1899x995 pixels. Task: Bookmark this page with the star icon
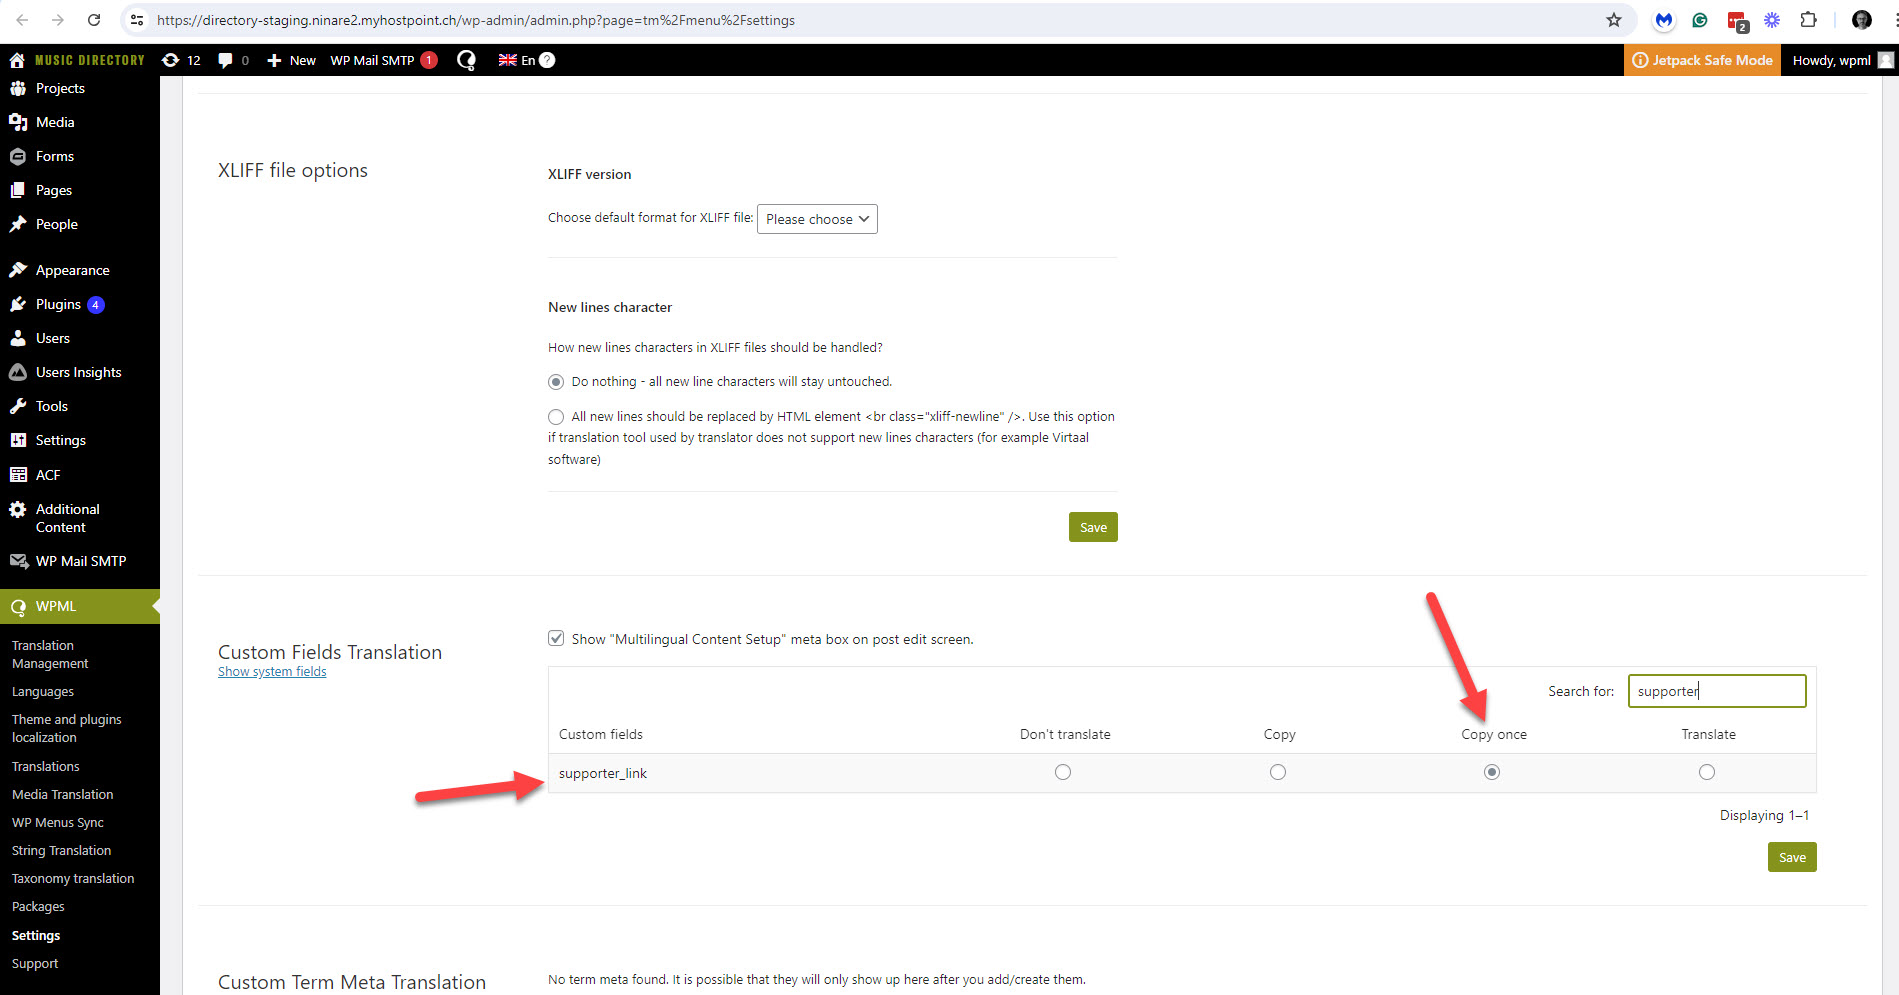click(x=1613, y=20)
